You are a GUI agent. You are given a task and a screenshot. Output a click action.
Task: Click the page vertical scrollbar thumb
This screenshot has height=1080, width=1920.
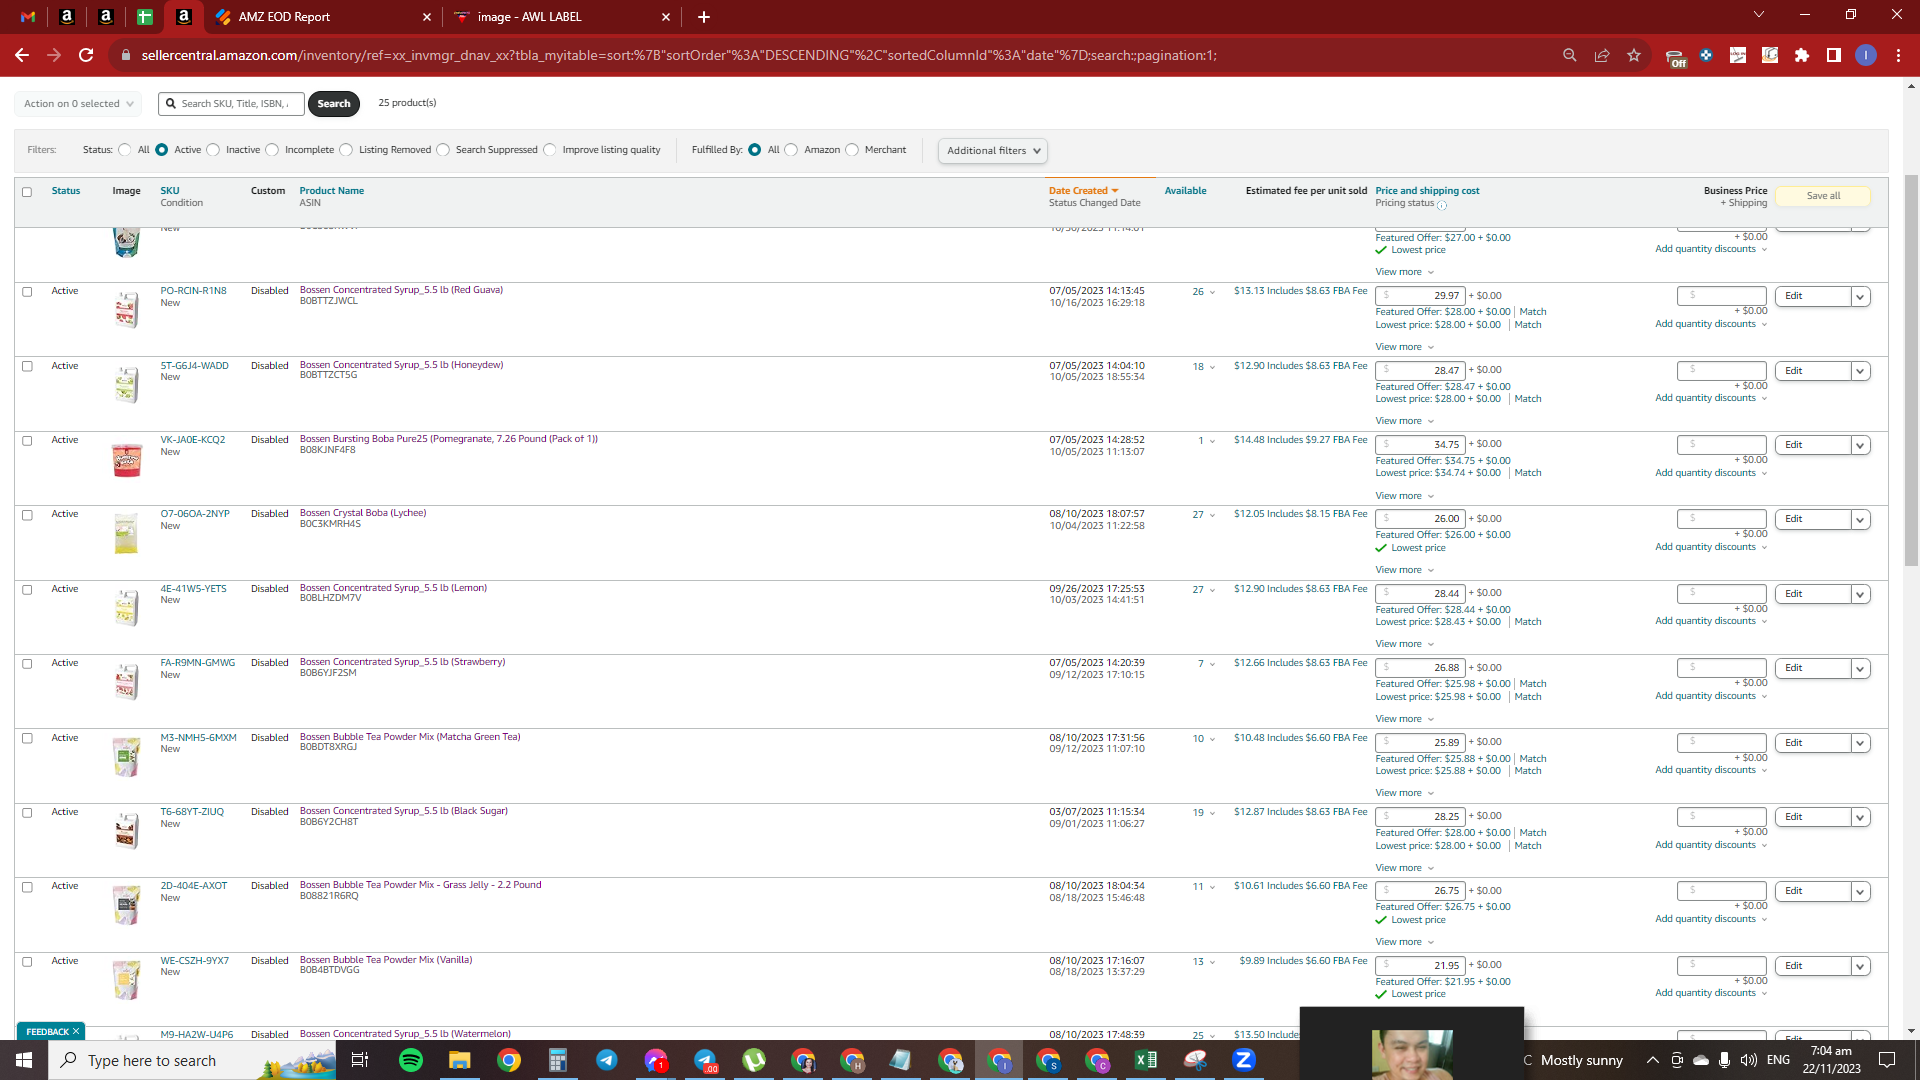point(1911,370)
